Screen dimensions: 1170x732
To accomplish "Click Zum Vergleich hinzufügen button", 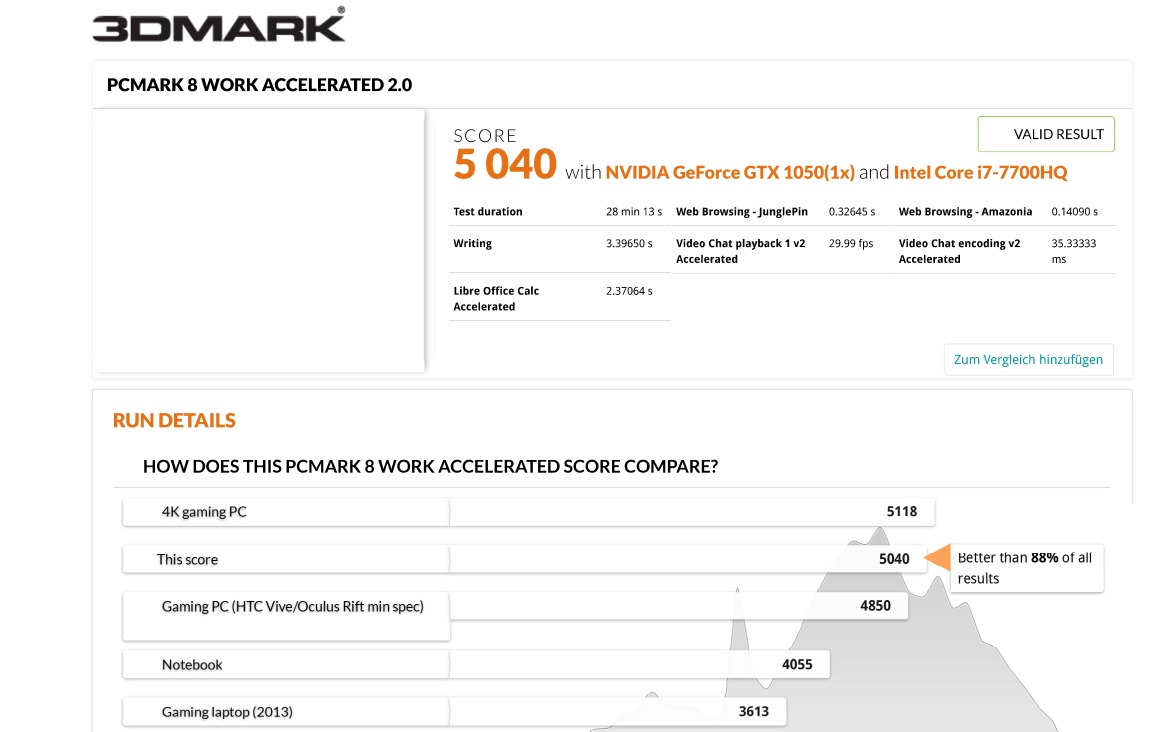I will point(1028,360).
